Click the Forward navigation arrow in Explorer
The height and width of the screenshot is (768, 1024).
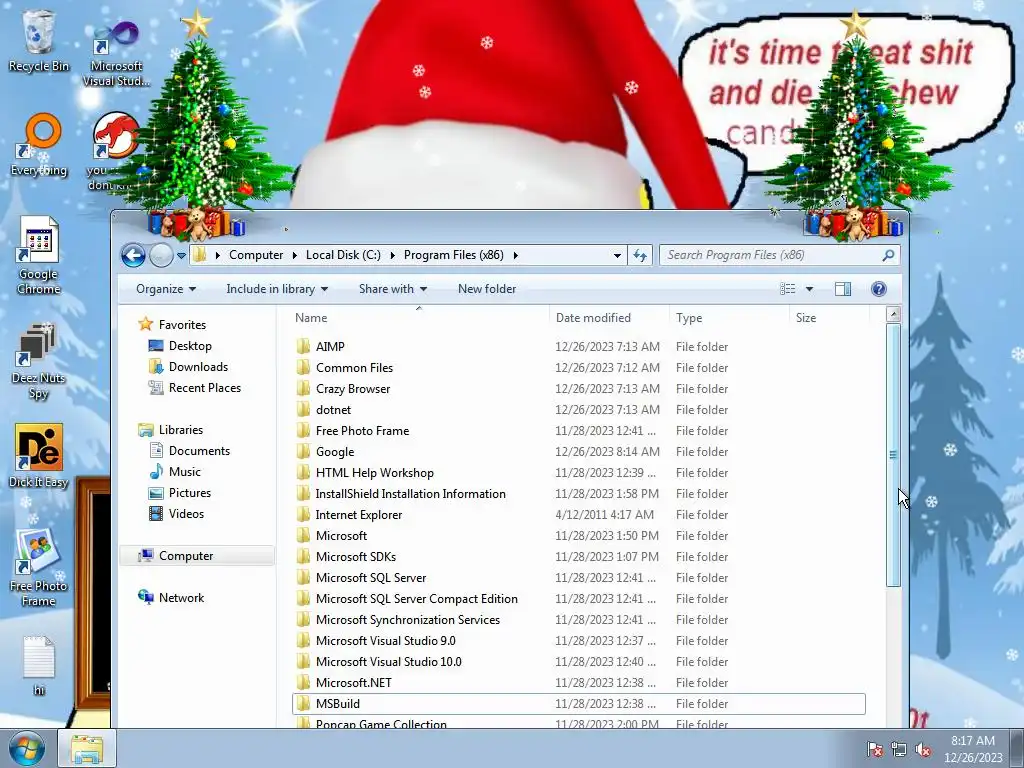tap(161, 255)
